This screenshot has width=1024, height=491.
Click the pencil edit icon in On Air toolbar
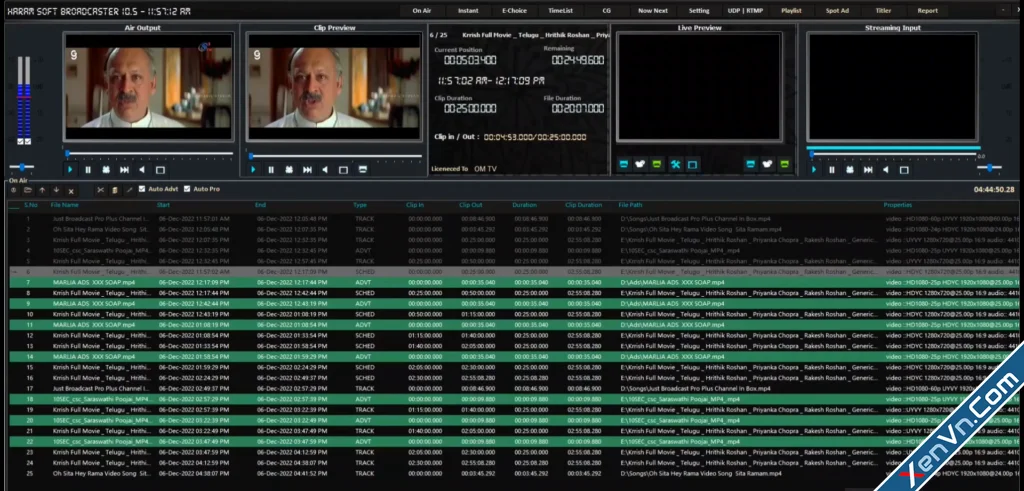(x=129, y=190)
